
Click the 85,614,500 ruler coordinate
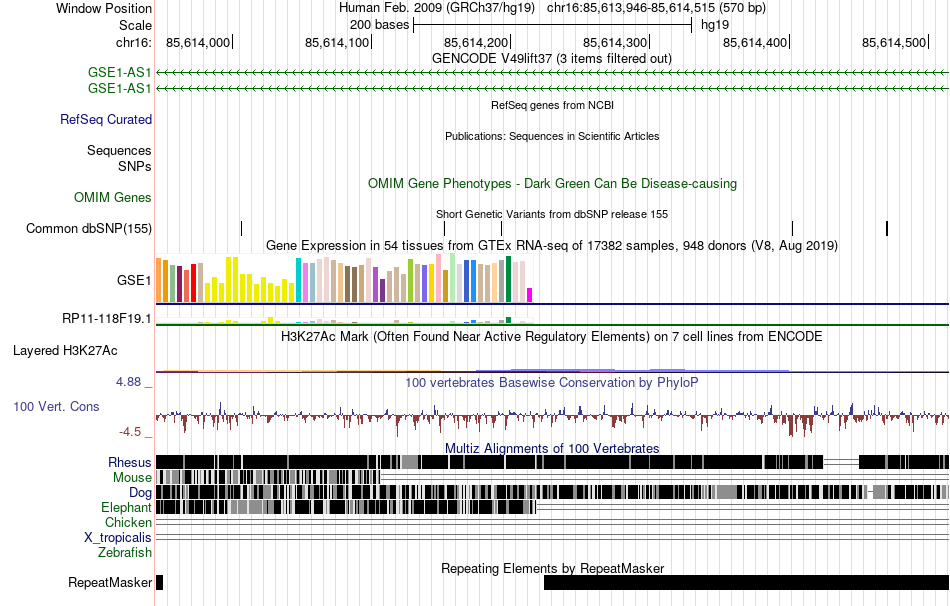tap(894, 42)
